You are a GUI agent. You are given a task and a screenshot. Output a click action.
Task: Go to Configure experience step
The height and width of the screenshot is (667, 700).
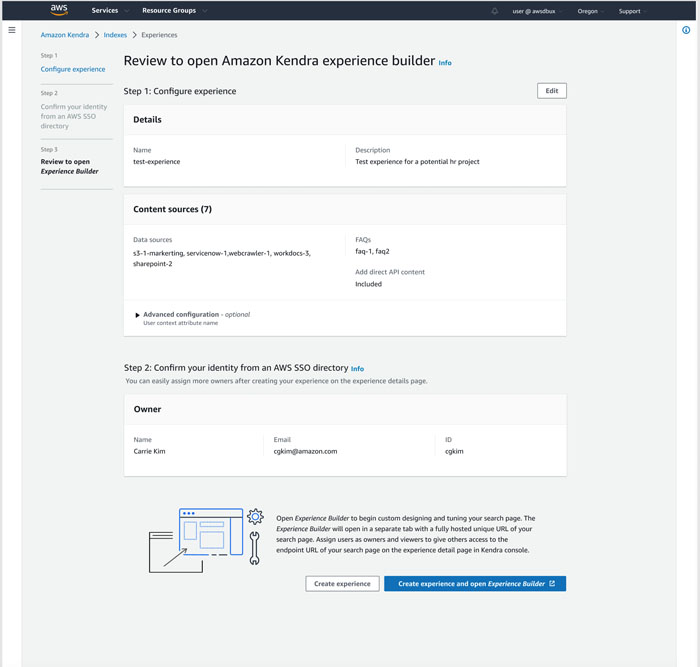pyautogui.click(x=73, y=69)
